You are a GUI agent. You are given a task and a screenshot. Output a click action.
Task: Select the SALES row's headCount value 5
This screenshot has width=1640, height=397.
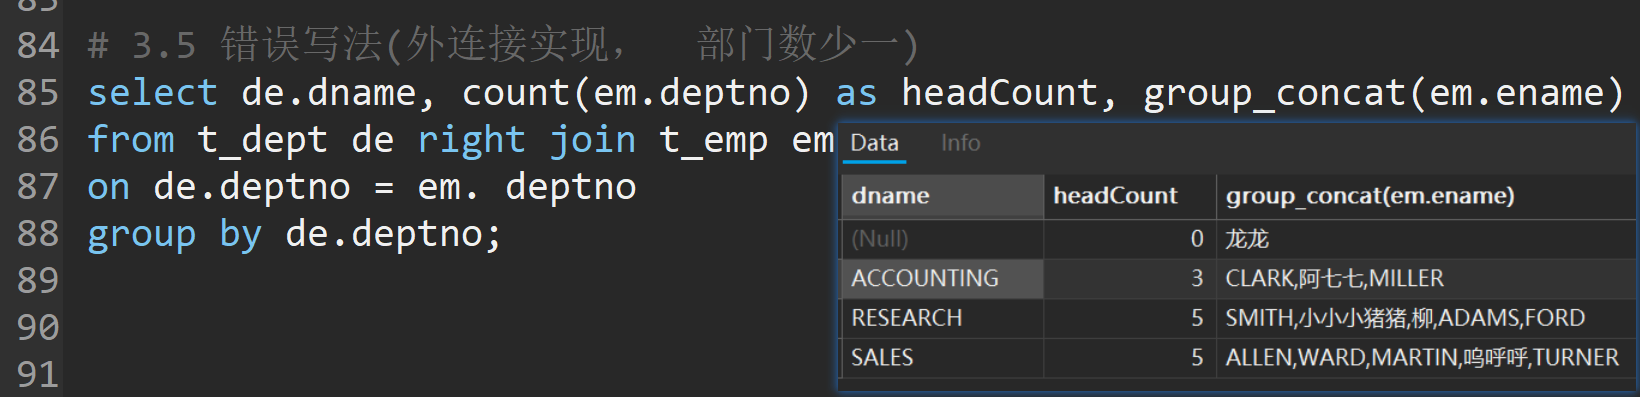(x=1130, y=357)
